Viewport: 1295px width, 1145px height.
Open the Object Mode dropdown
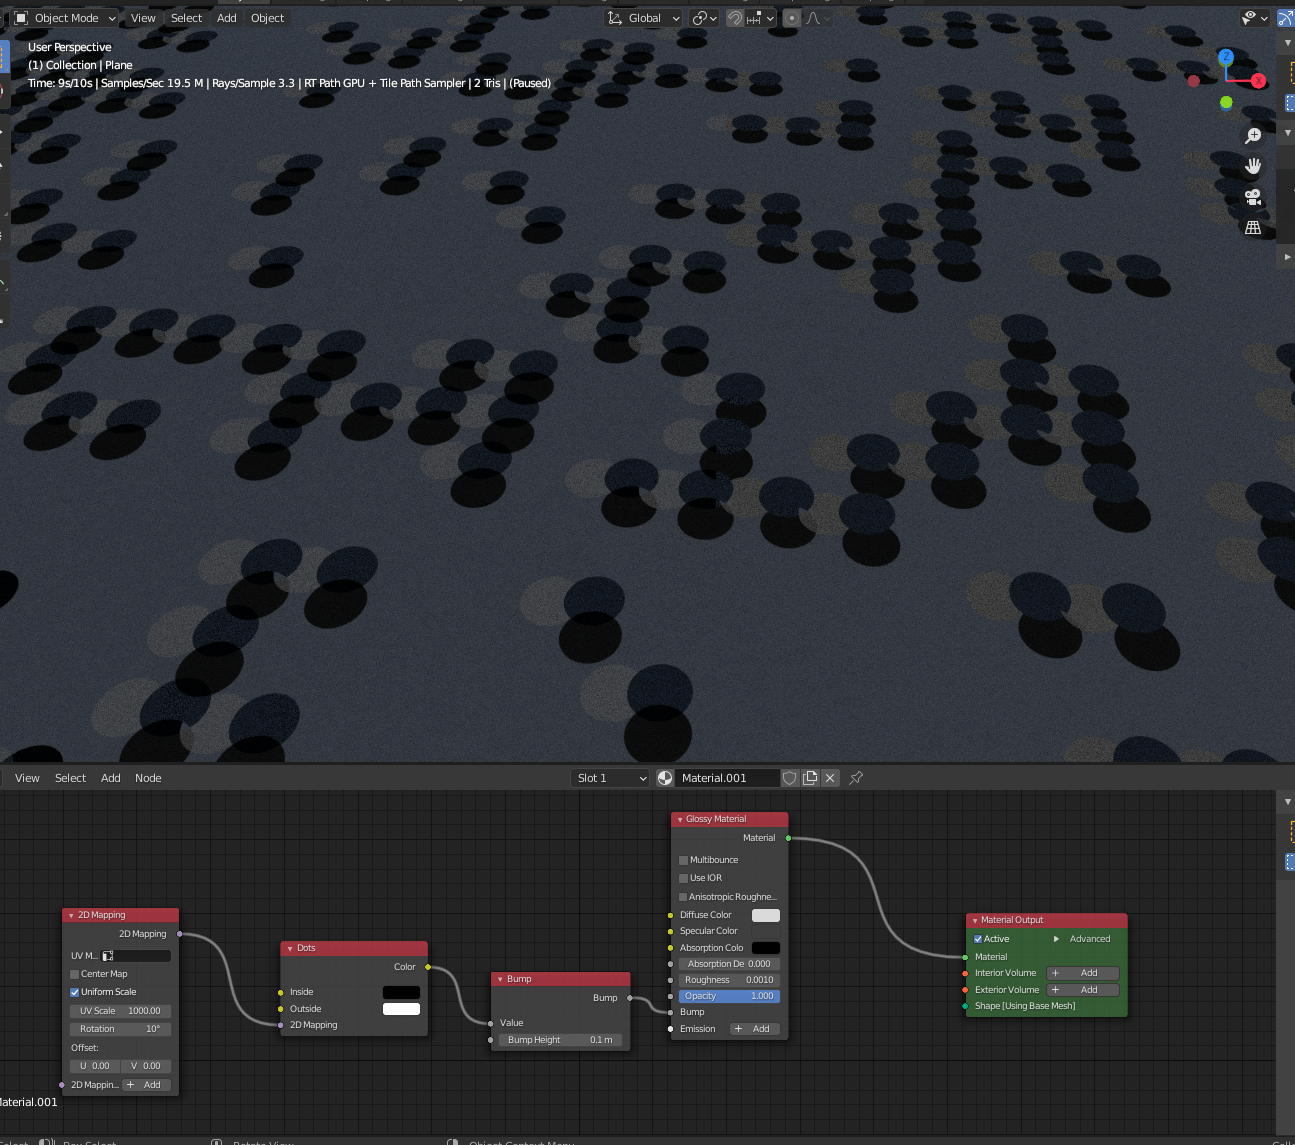coord(66,18)
